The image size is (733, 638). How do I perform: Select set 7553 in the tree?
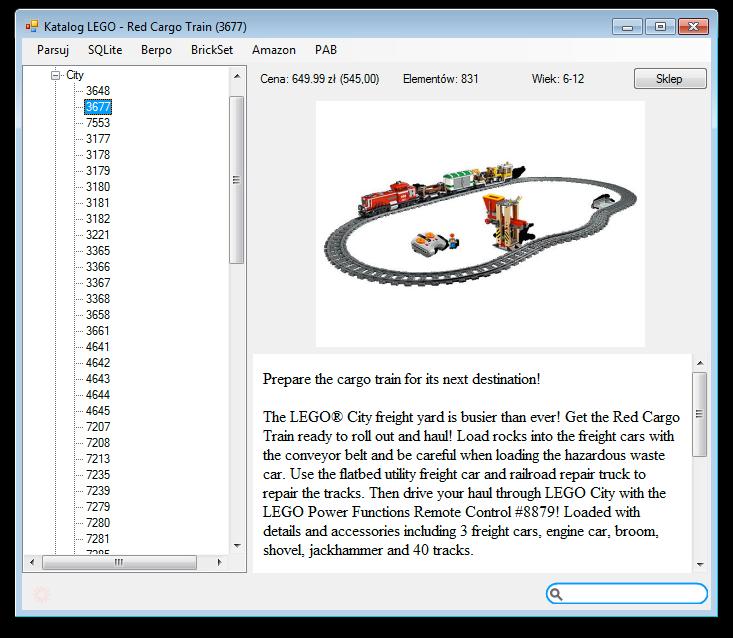point(98,123)
